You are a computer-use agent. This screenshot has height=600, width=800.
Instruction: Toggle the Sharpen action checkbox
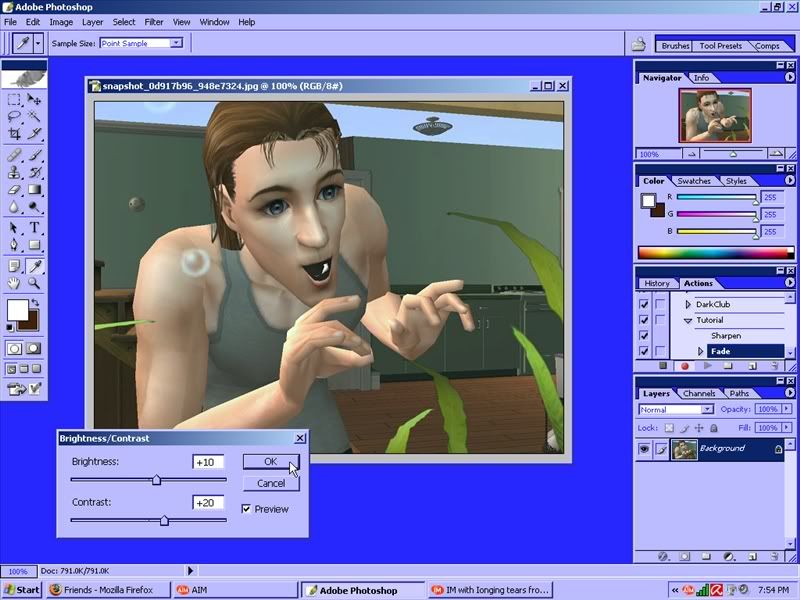pyautogui.click(x=644, y=336)
